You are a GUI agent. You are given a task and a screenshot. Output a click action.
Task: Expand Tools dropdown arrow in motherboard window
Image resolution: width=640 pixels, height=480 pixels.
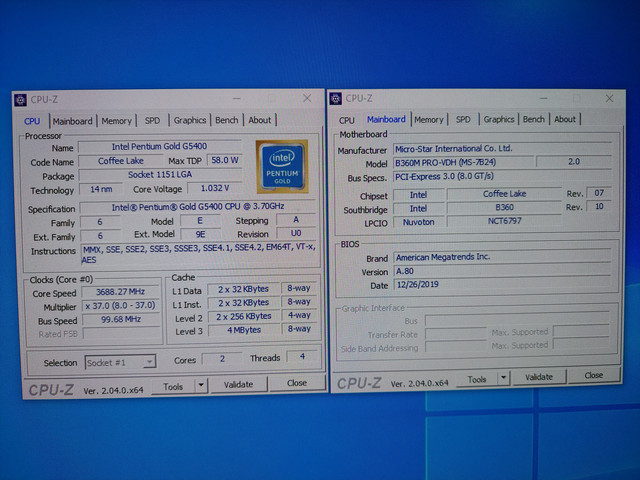[505, 379]
